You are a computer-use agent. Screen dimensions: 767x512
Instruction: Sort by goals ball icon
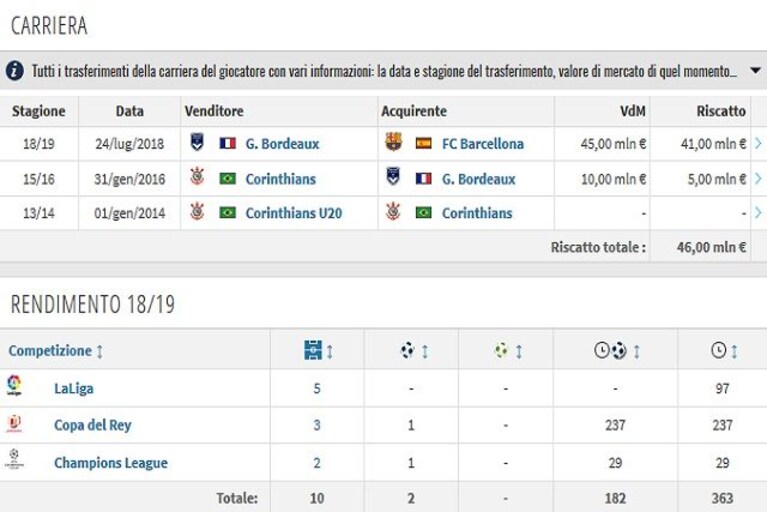pyautogui.click(x=407, y=350)
